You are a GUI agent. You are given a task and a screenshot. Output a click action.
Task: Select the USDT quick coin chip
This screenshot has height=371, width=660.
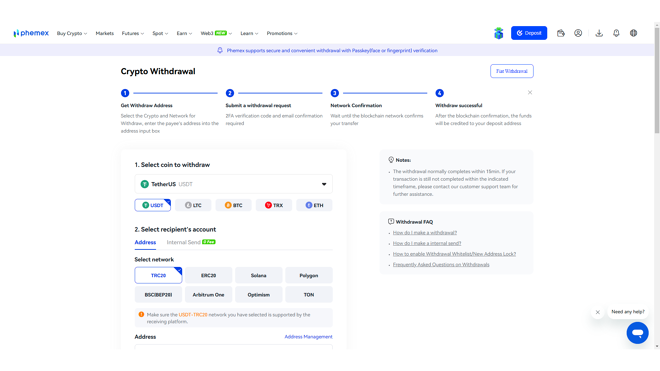152,205
